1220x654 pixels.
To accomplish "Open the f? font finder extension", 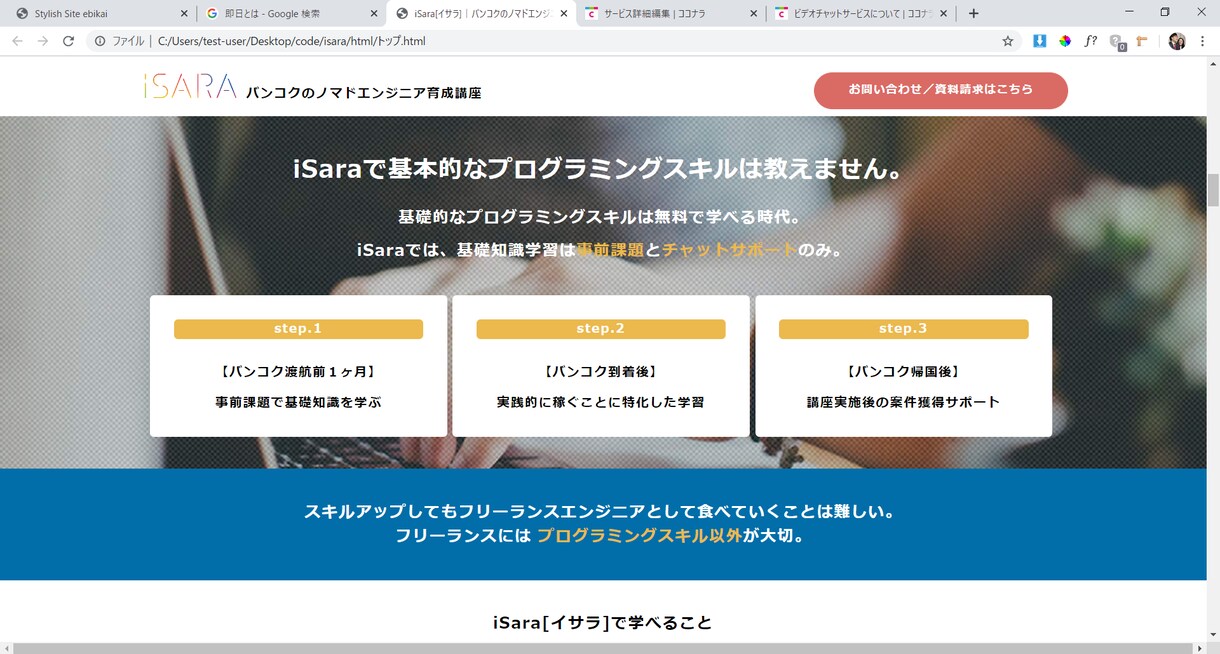I will click(1091, 41).
